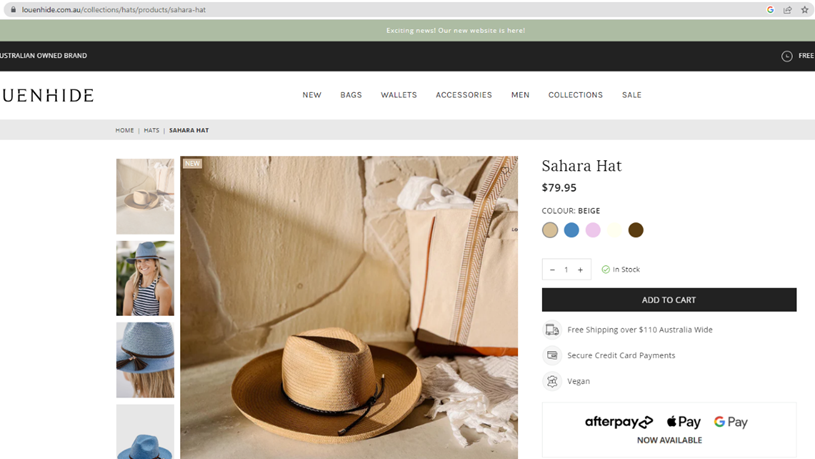Screen dimensions: 815x459
Task: Click the Vegan badge icon
Action: [552, 381]
